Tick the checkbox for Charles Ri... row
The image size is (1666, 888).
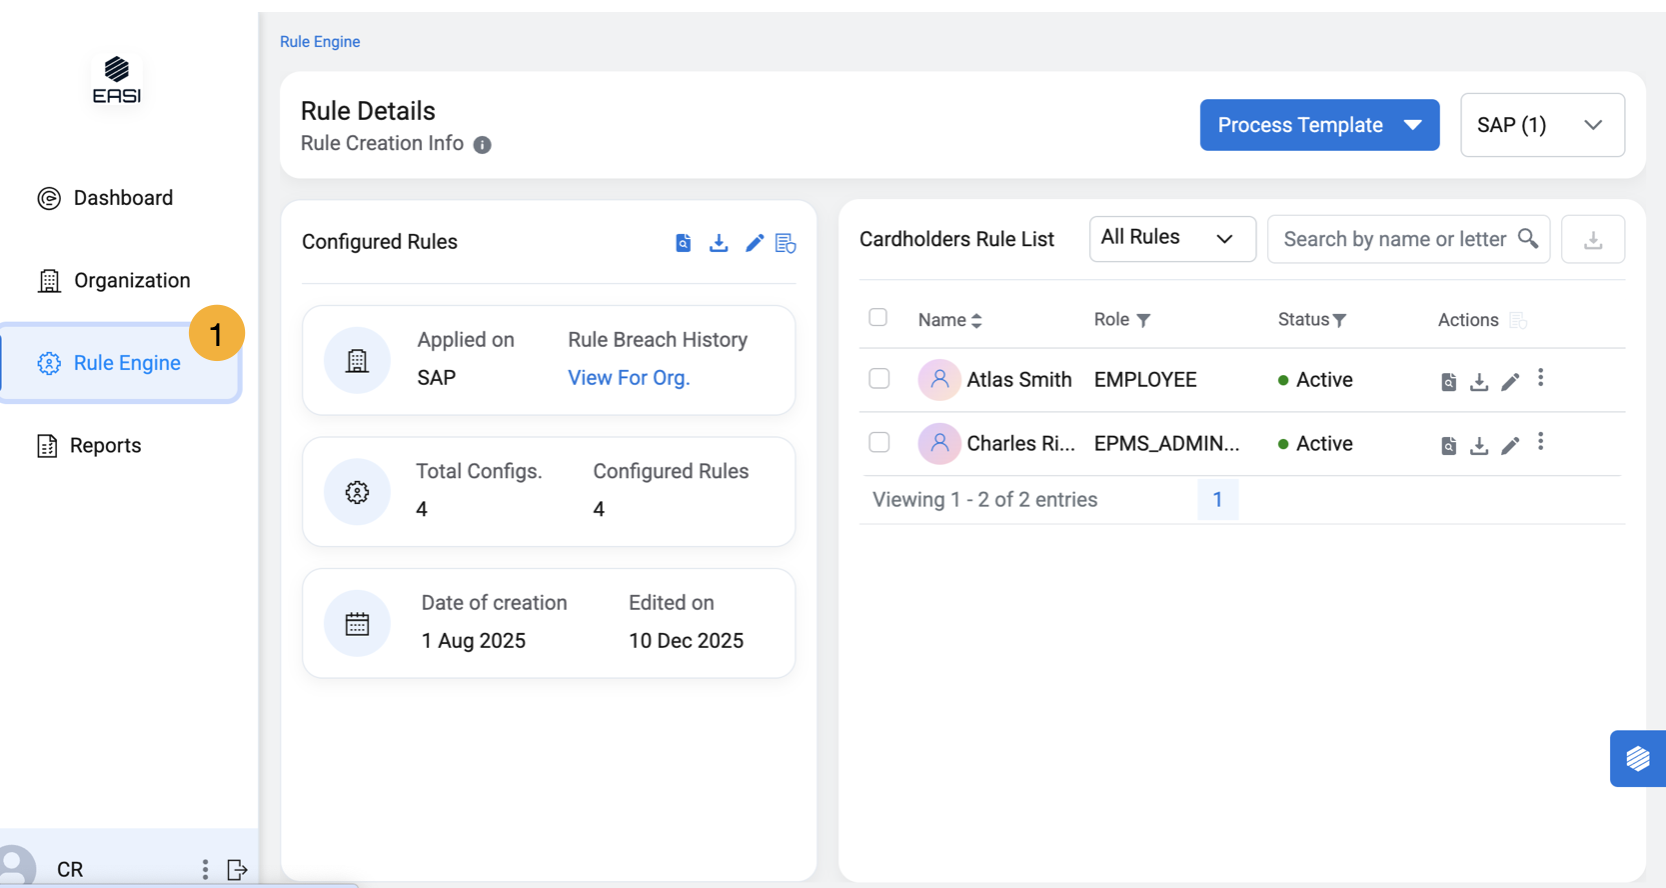[879, 443]
